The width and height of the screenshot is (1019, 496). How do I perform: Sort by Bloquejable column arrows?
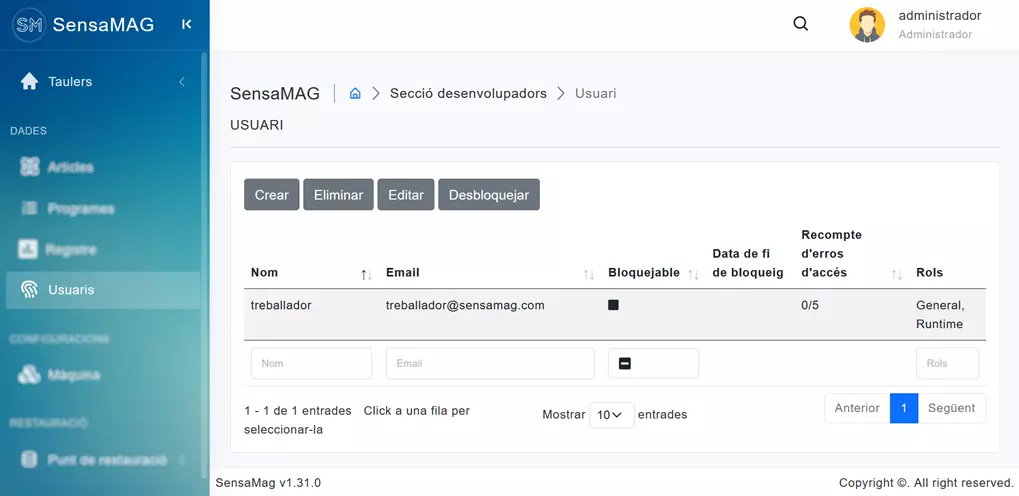(693, 273)
